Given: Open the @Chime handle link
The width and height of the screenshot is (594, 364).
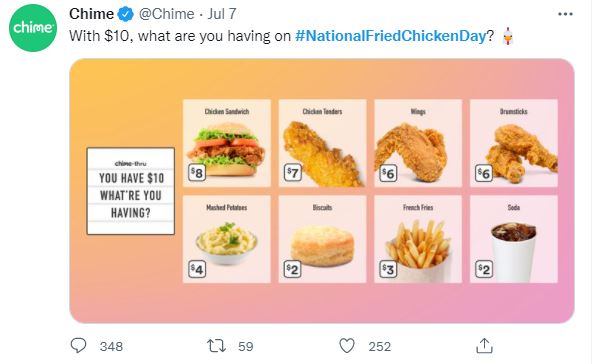Looking at the screenshot, I should click(166, 14).
